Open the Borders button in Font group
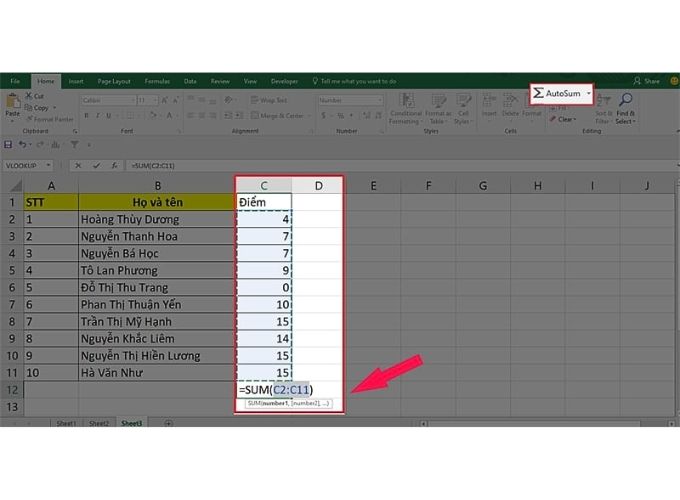The image size is (680, 500). (x=130, y=115)
